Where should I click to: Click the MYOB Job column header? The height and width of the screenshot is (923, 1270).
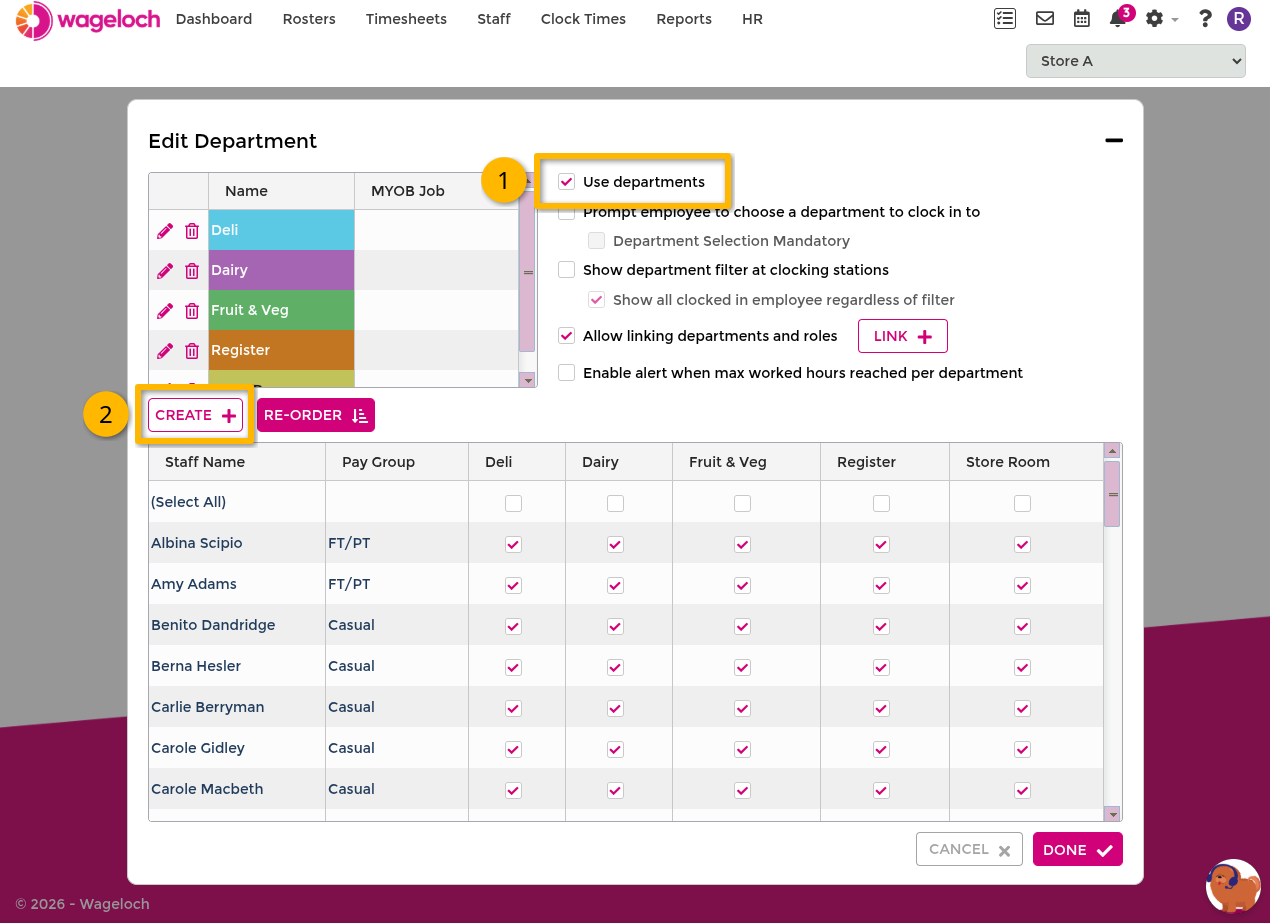coord(436,191)
